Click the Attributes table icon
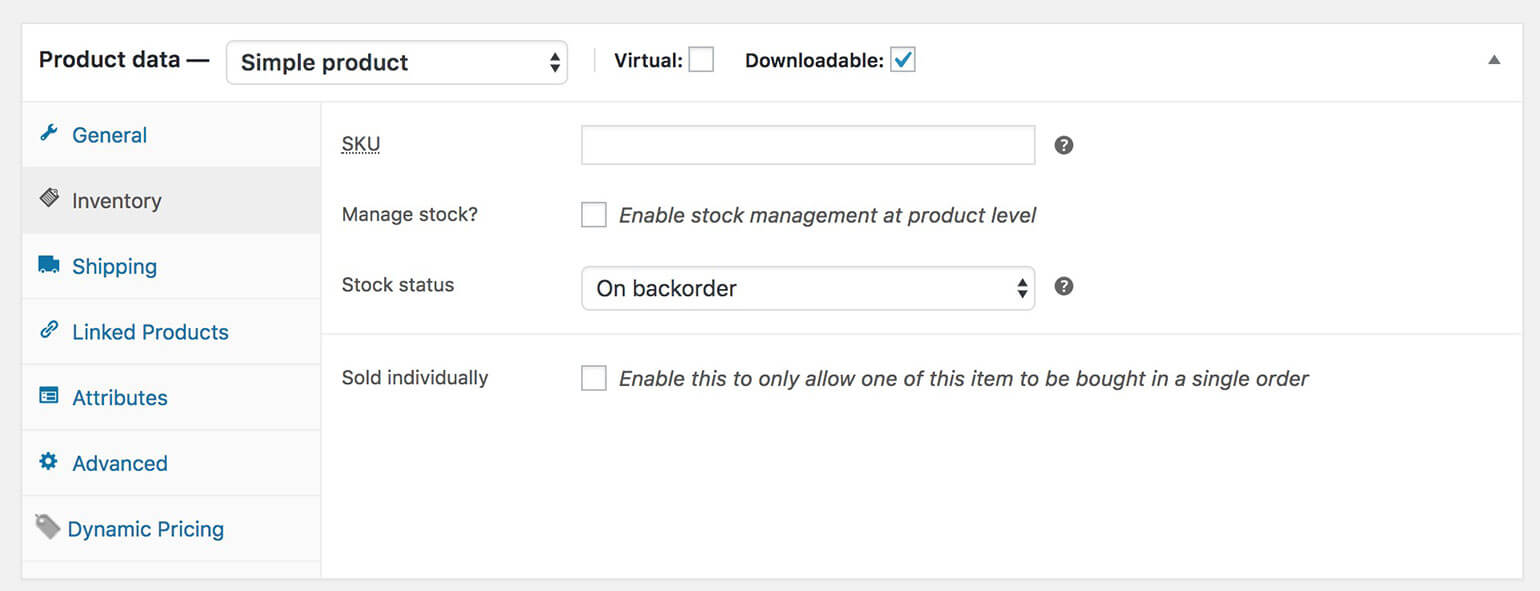 [x=48, y=396]
